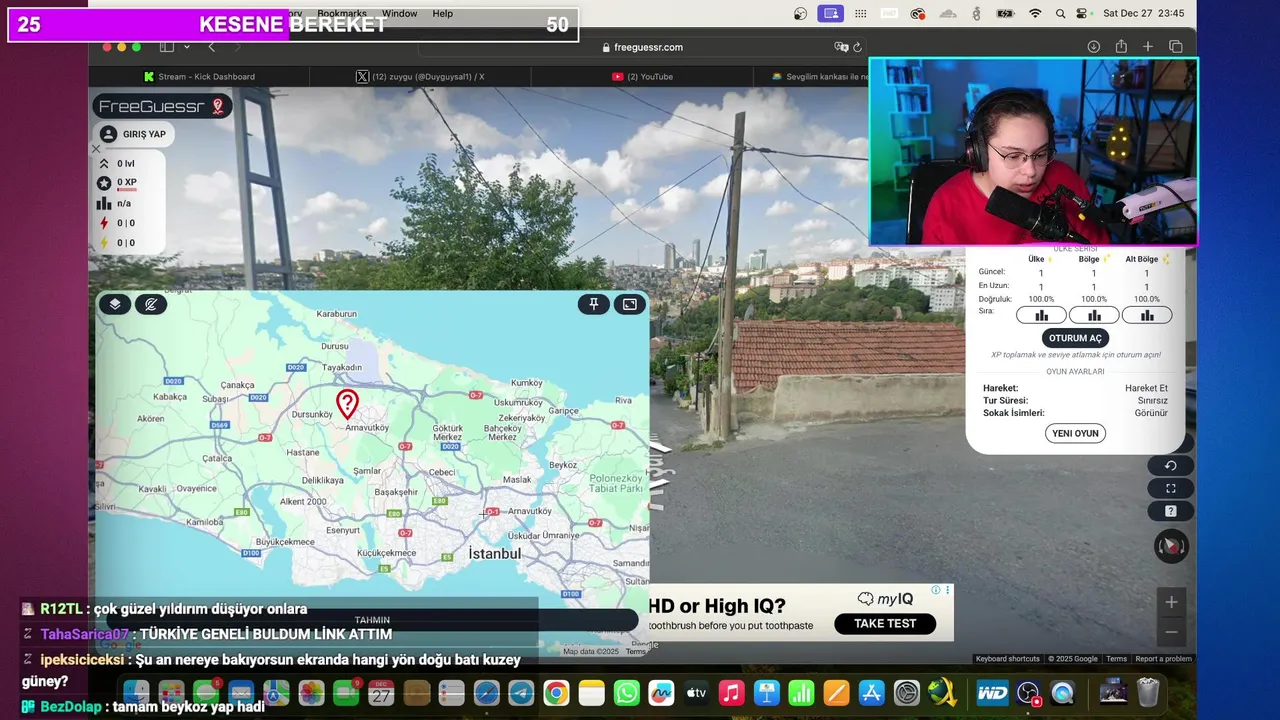
Task: Click the FreeGuessr logo
Action: (x=162, y=106)
